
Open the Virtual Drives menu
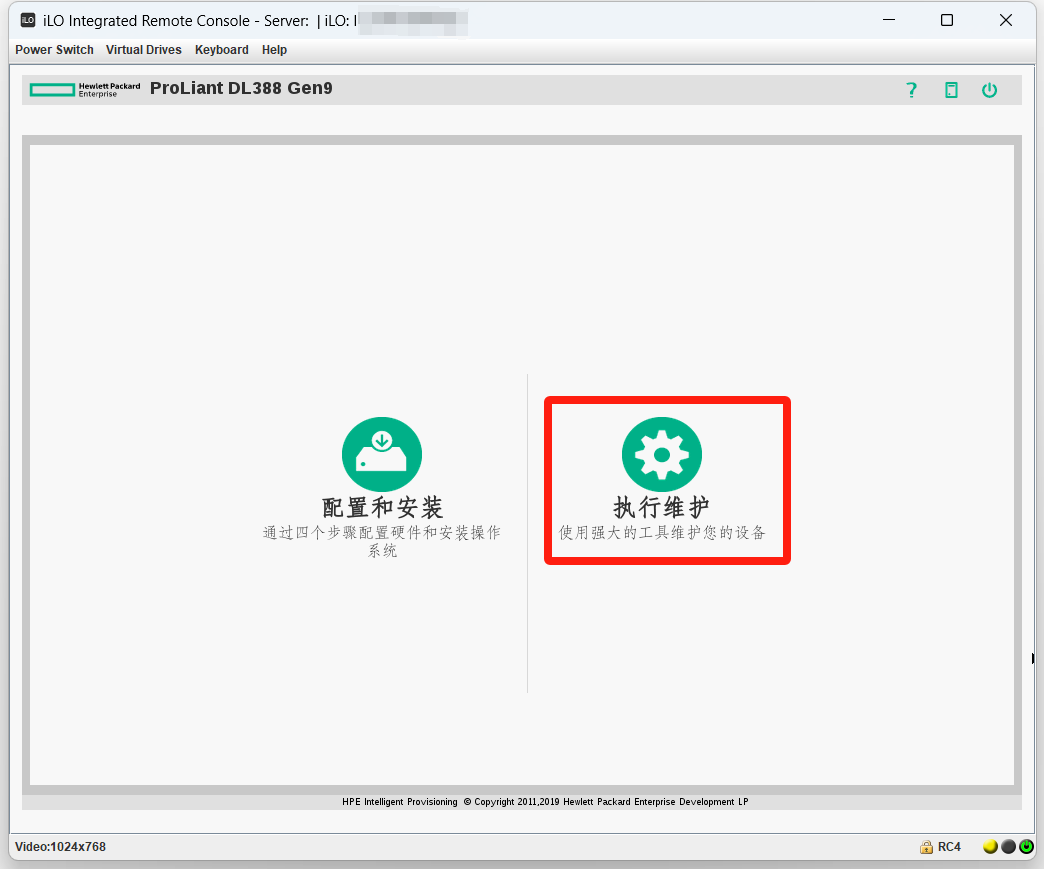click(144, 50)
